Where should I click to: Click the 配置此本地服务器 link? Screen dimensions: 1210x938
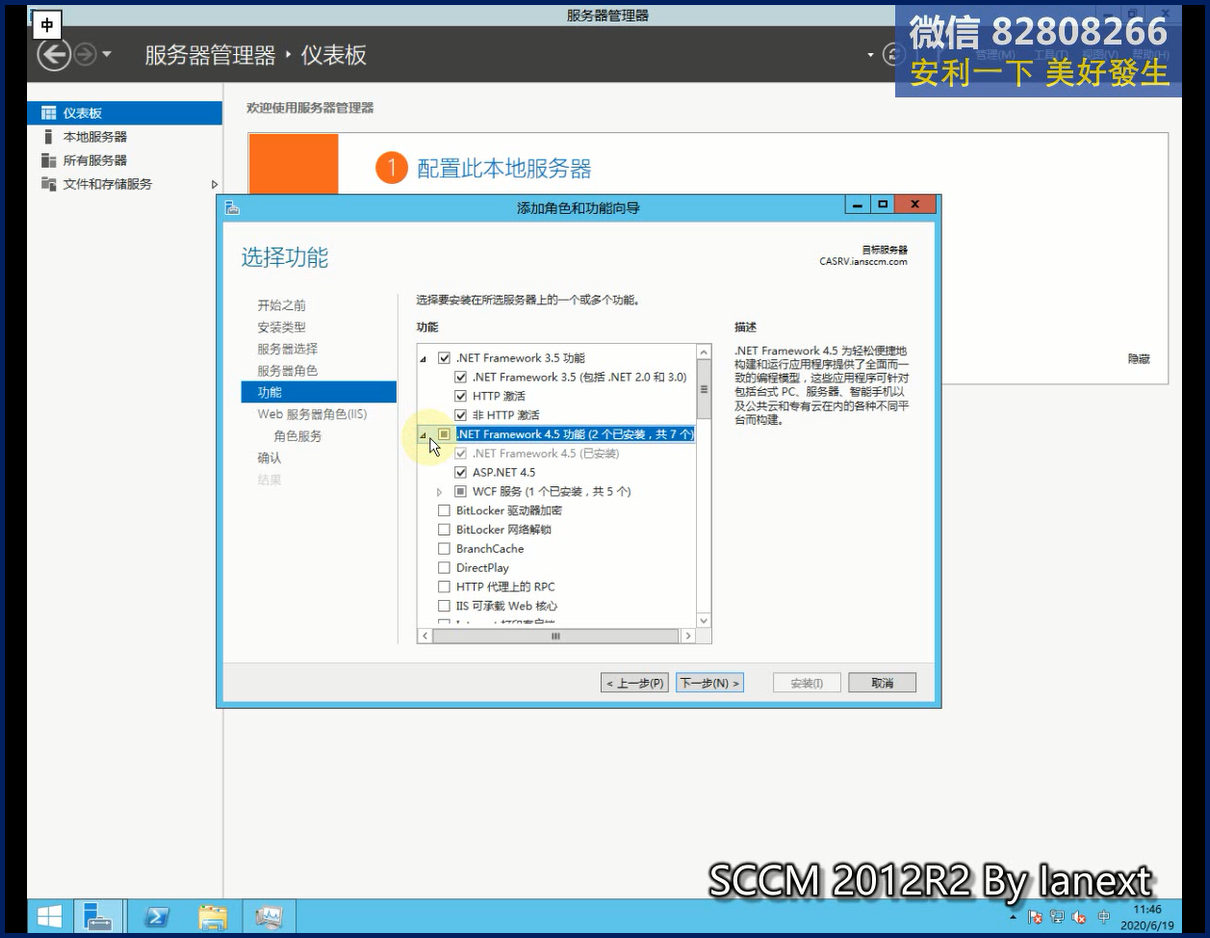tap(504, 168)
